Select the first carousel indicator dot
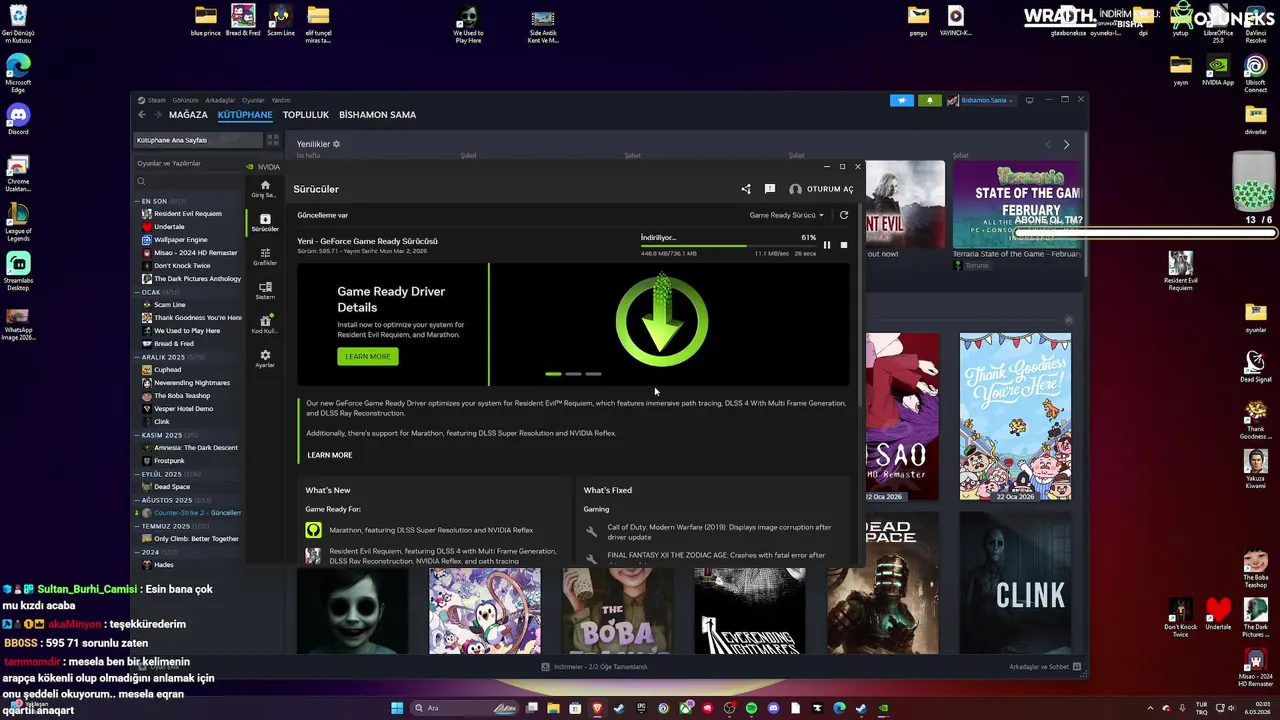Image resolution: width=1280 pixels, height=720 pixels. coord(553,374)
